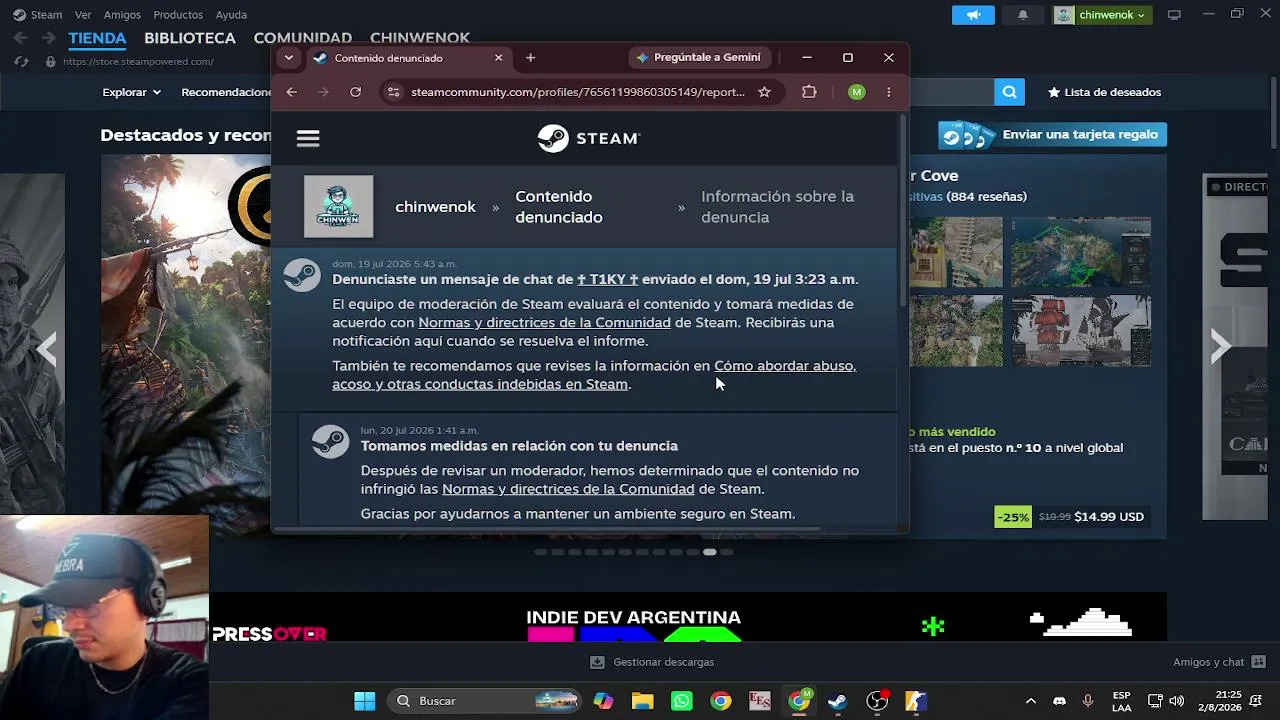Viewport: 1280px width, 720px height.
Task: Show hidden system tray icons
Action: [1031, 701]
